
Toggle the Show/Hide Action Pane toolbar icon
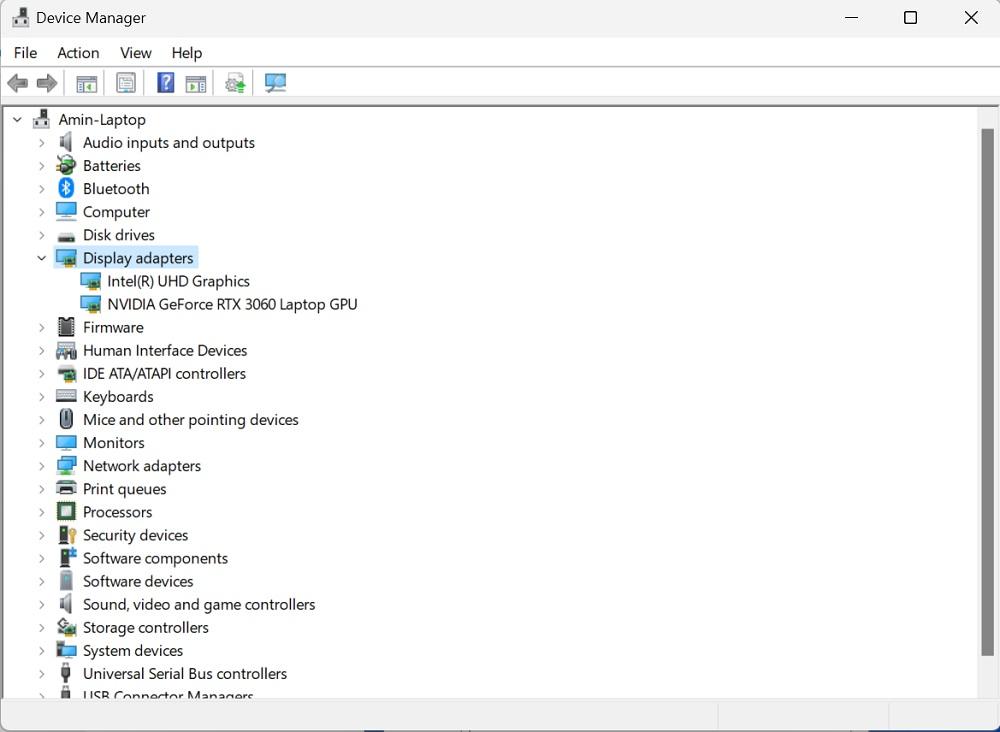pos(196,83)
